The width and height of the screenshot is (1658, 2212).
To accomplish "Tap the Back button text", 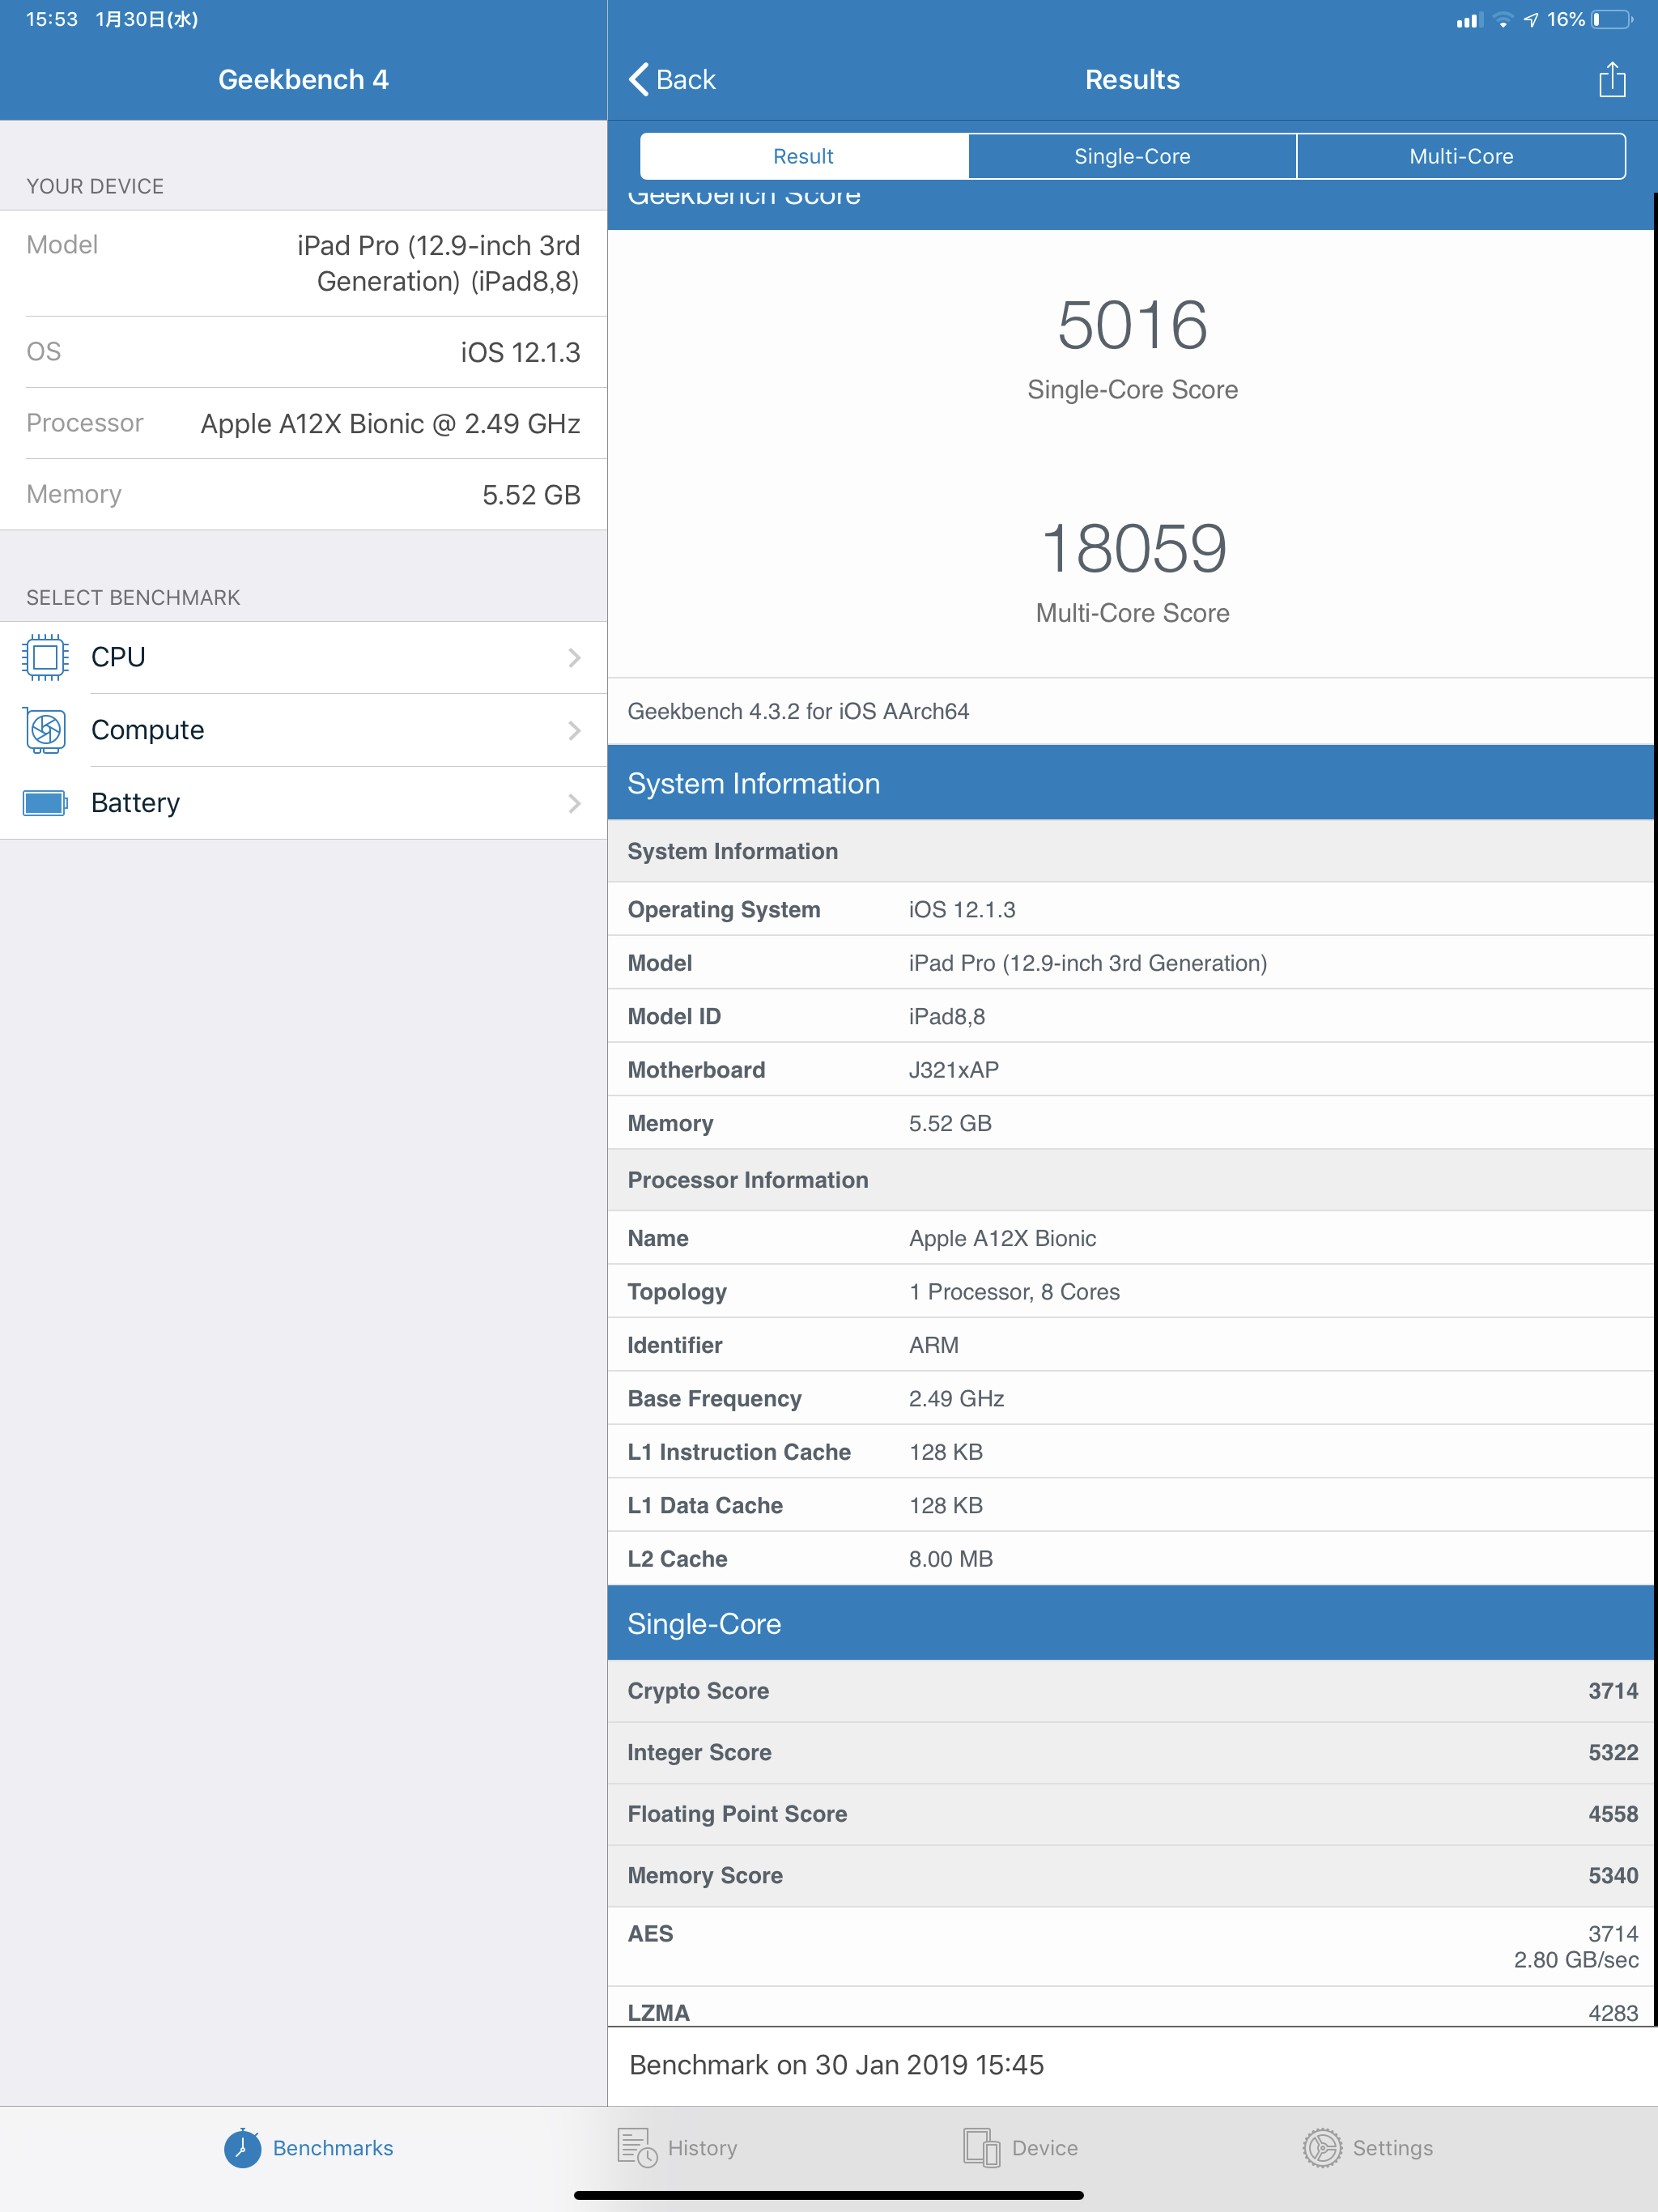I will pyautogui.click(x=686, y=79).
